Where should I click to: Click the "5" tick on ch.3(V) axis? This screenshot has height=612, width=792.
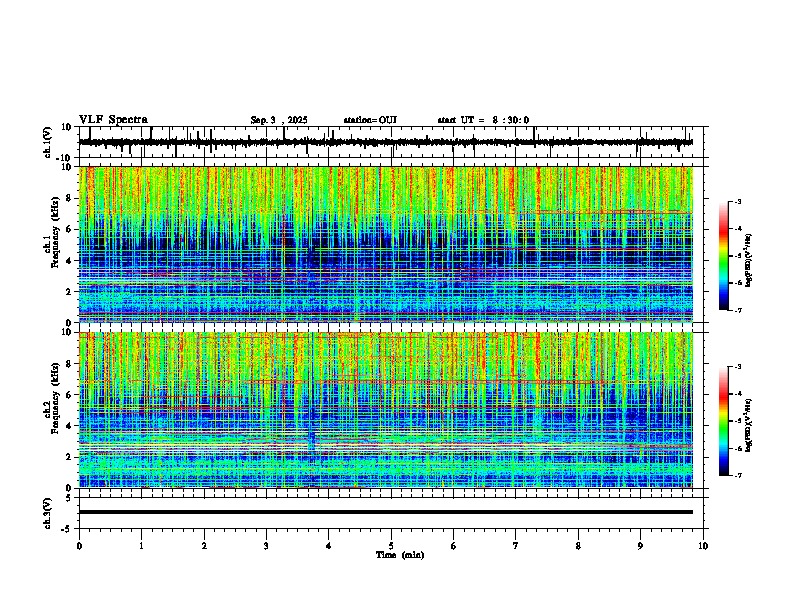coord(70,498)
